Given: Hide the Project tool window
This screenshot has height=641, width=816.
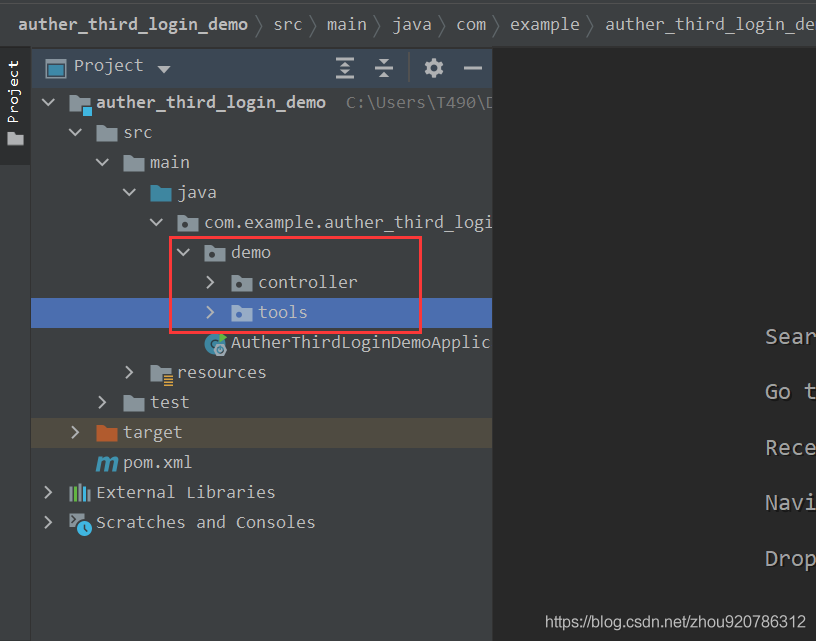Looking at the screenshot, I should [x=473, y=68].
